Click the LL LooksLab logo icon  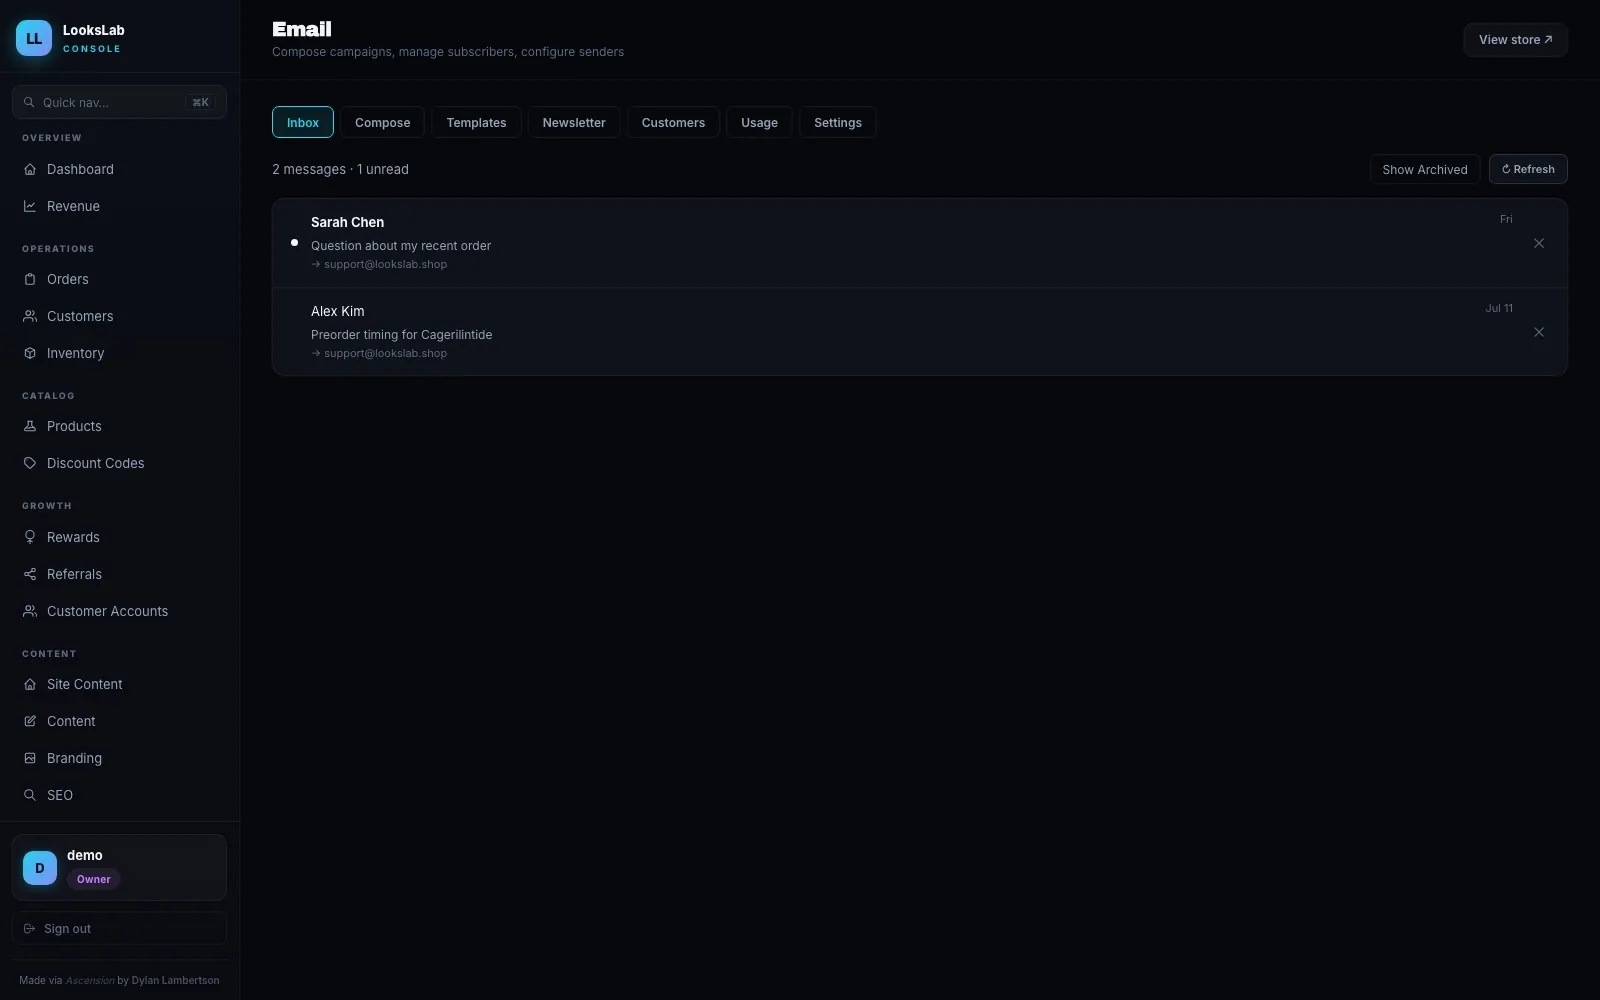coord(34,38)
